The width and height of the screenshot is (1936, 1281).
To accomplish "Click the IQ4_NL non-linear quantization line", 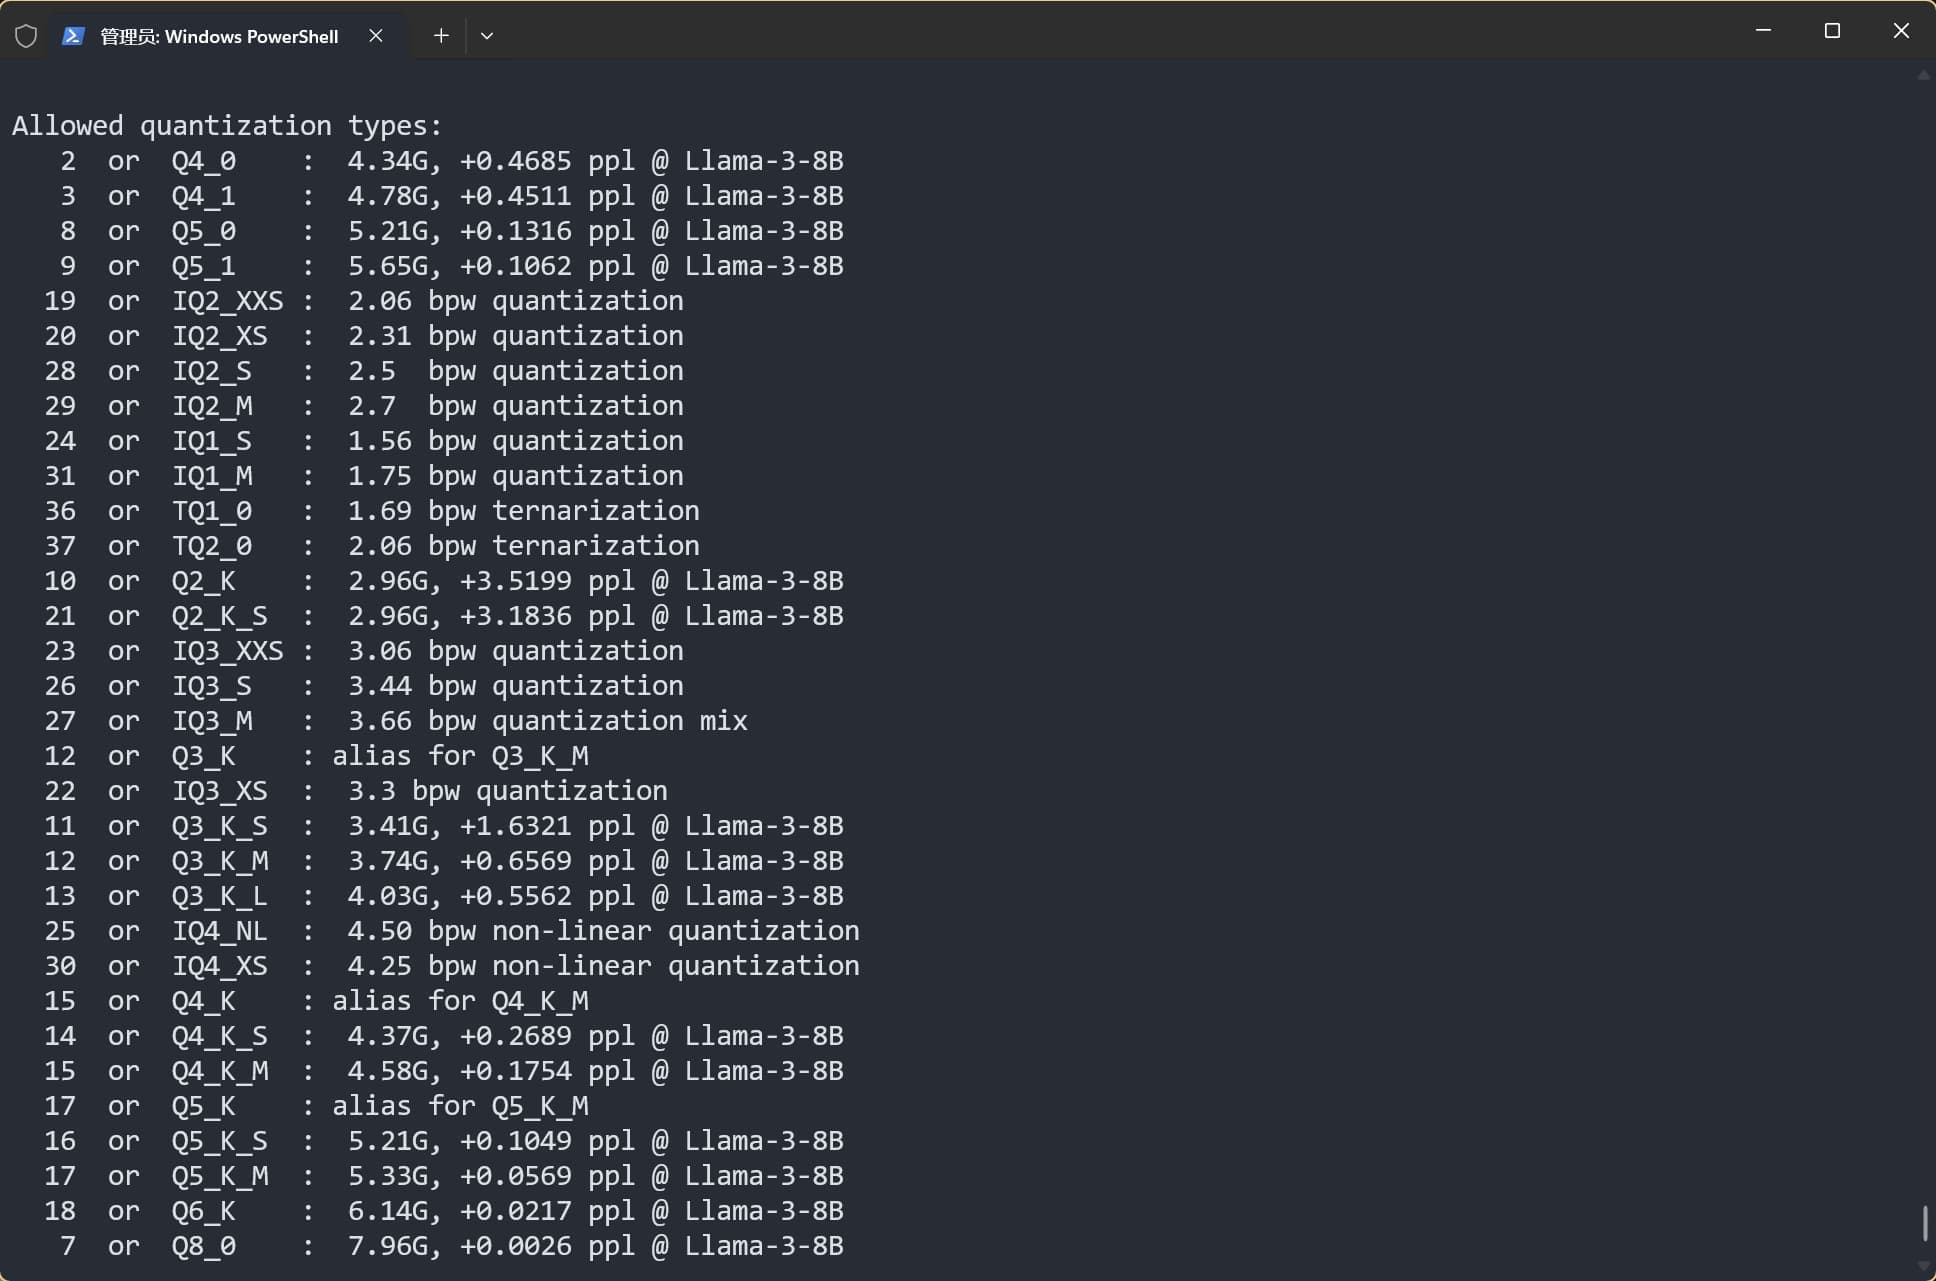I will [452, 931].
